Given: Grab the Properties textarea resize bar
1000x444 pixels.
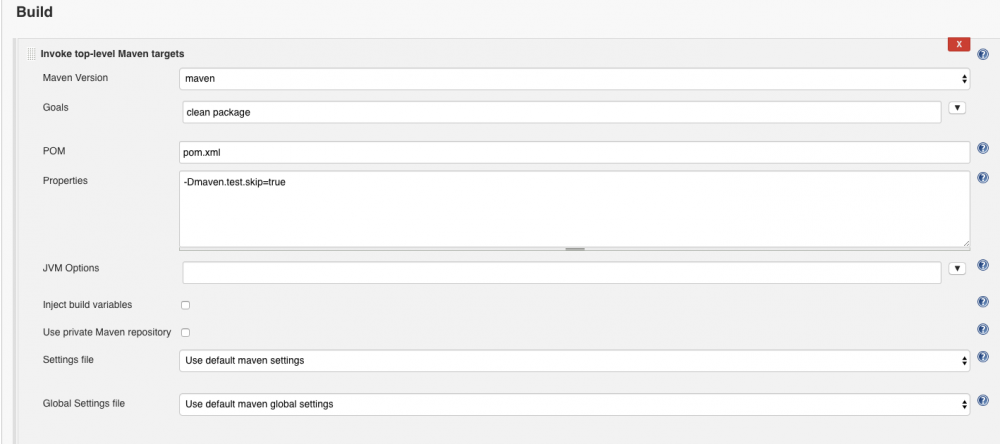Looking at the screenshot, I should (x=574, y=248).
